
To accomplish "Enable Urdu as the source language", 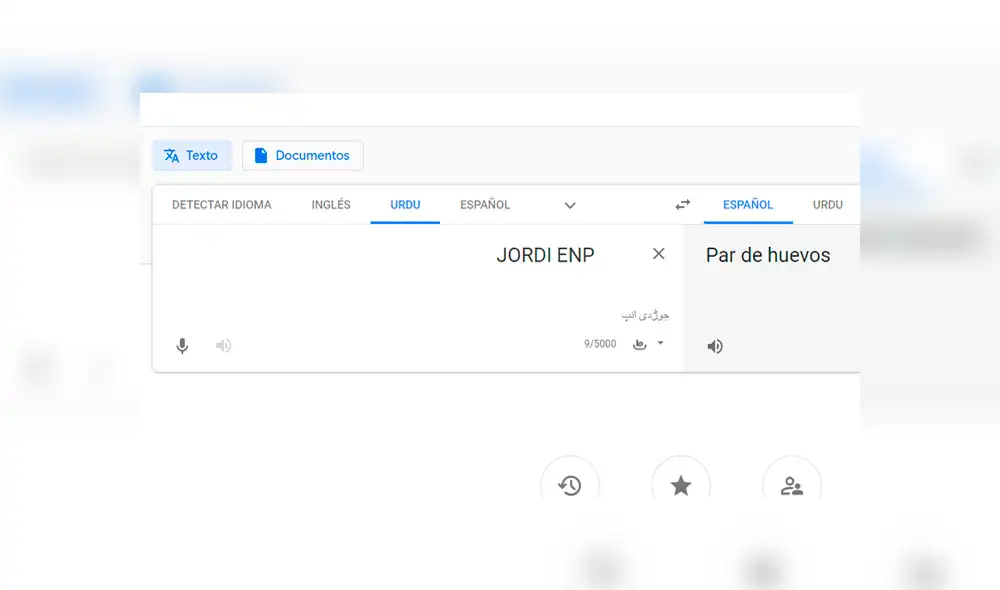I will pos(405,204).
